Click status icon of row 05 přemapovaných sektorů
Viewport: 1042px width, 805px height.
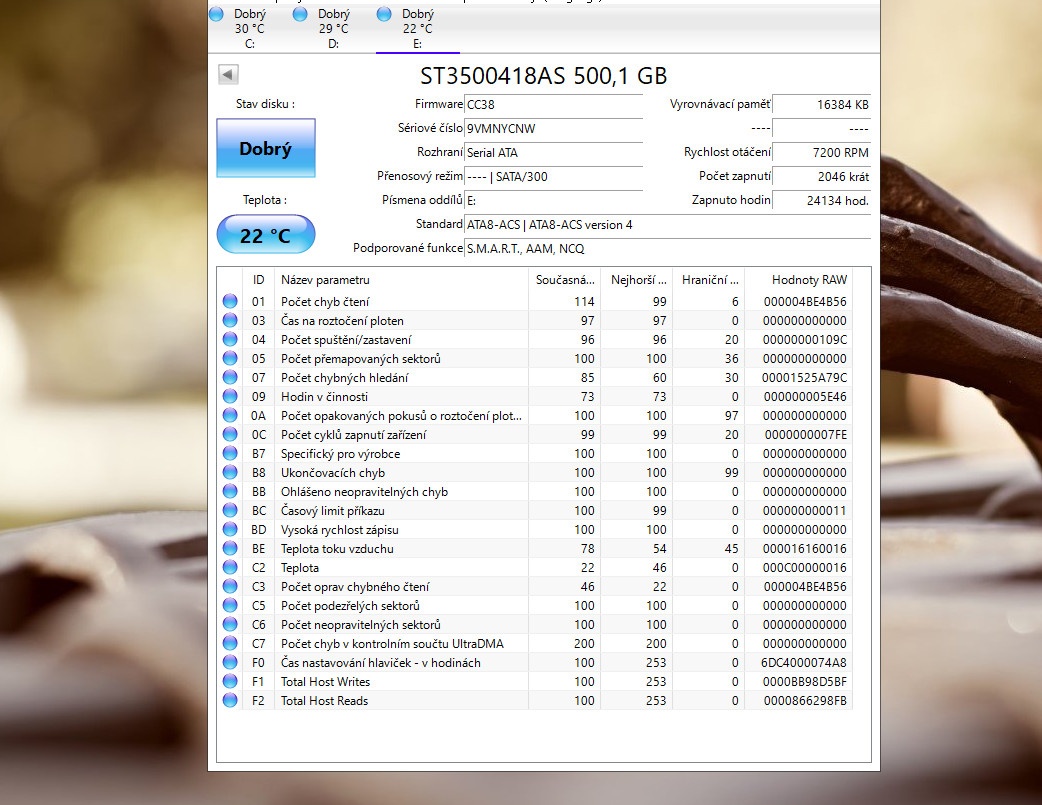click(230, 358)
